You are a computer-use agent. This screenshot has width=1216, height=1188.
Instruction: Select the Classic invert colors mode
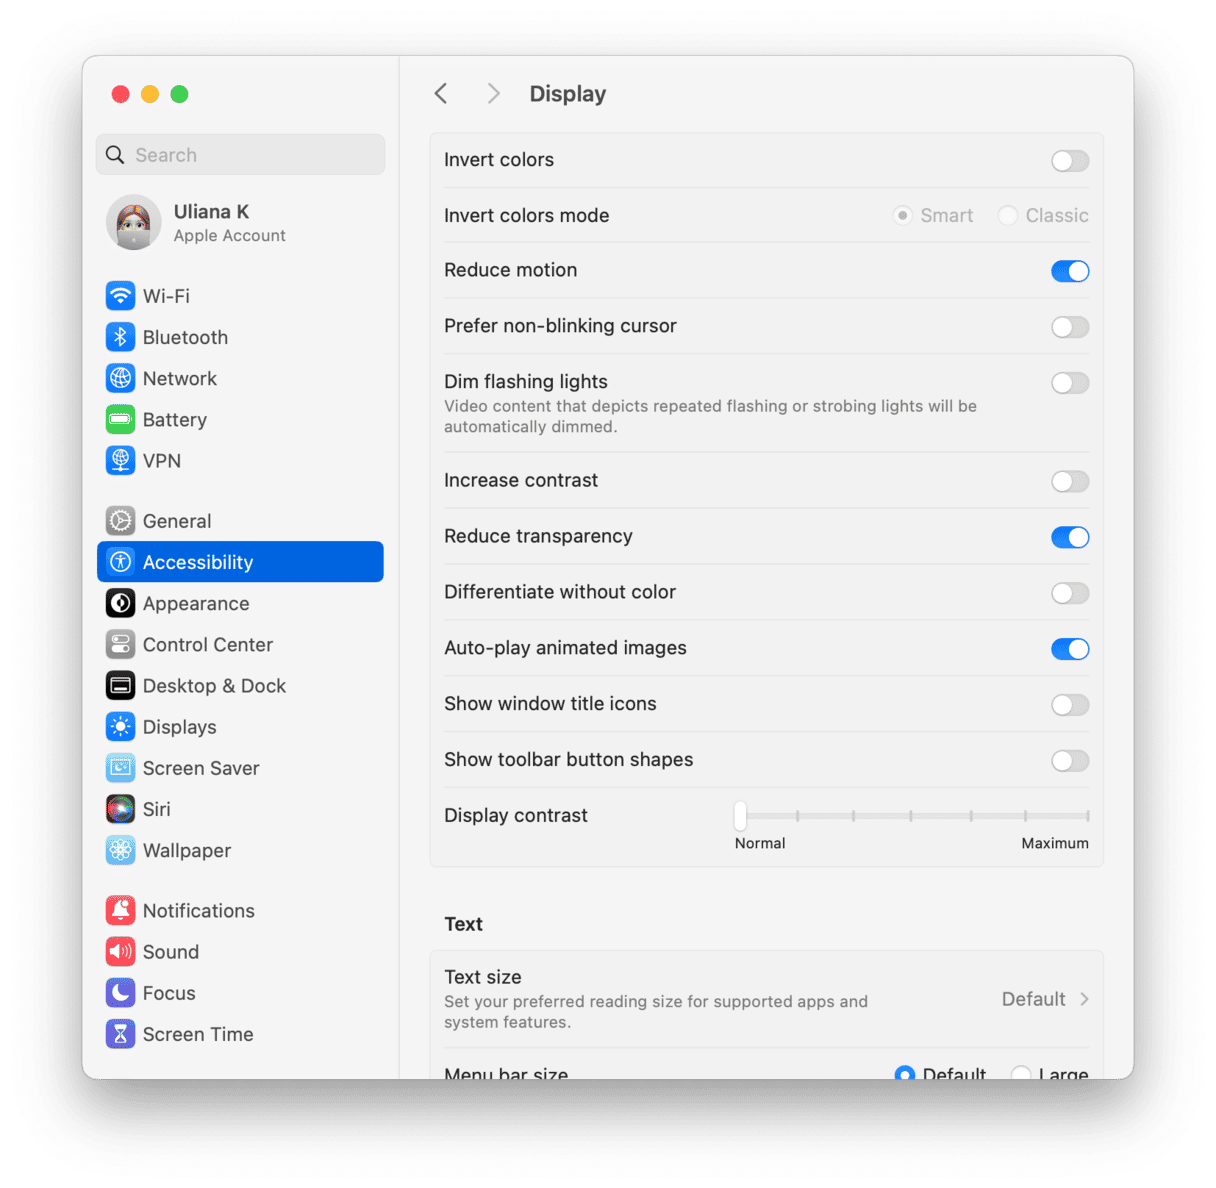1008,215
